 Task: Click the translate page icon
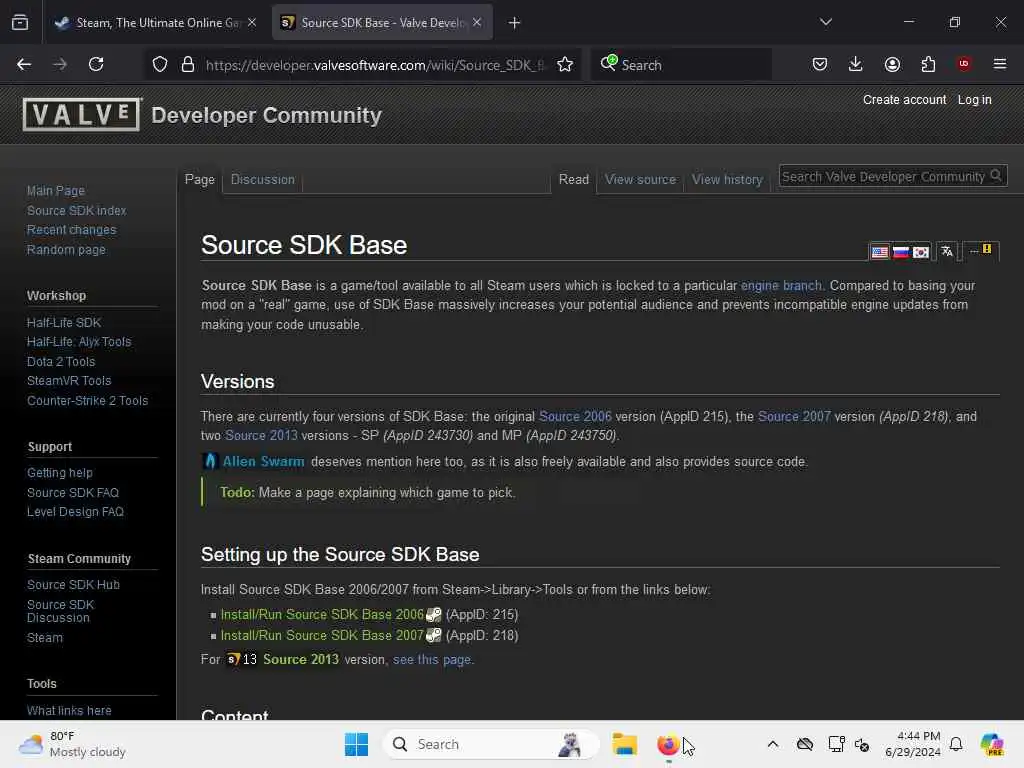(x=947, y=251)
